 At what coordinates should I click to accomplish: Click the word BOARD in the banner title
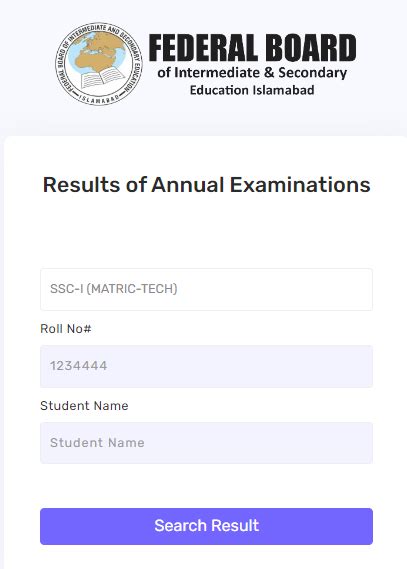(311, 48)
